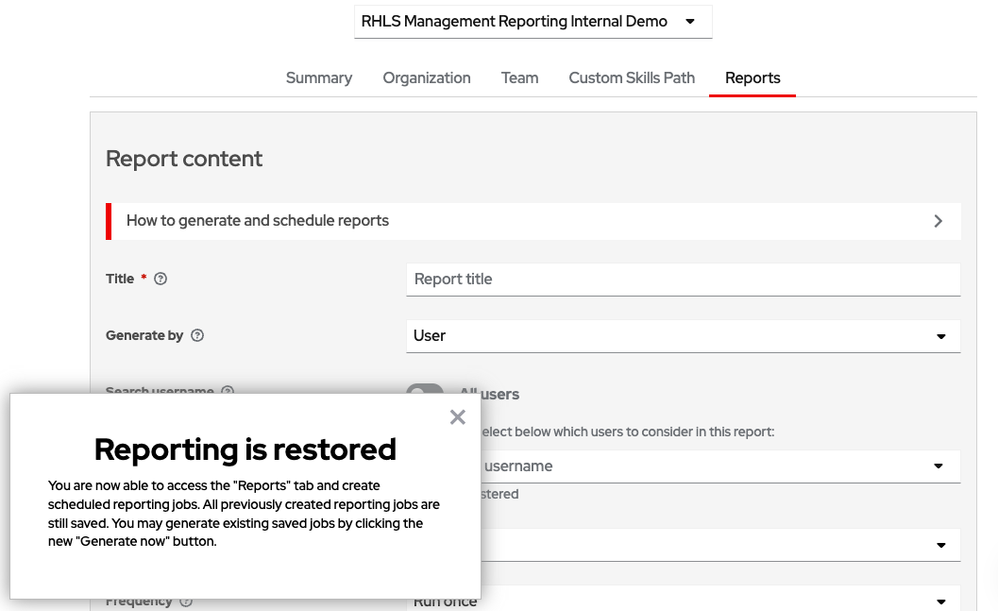Click the help icon beside Frequency

(186, 601)
